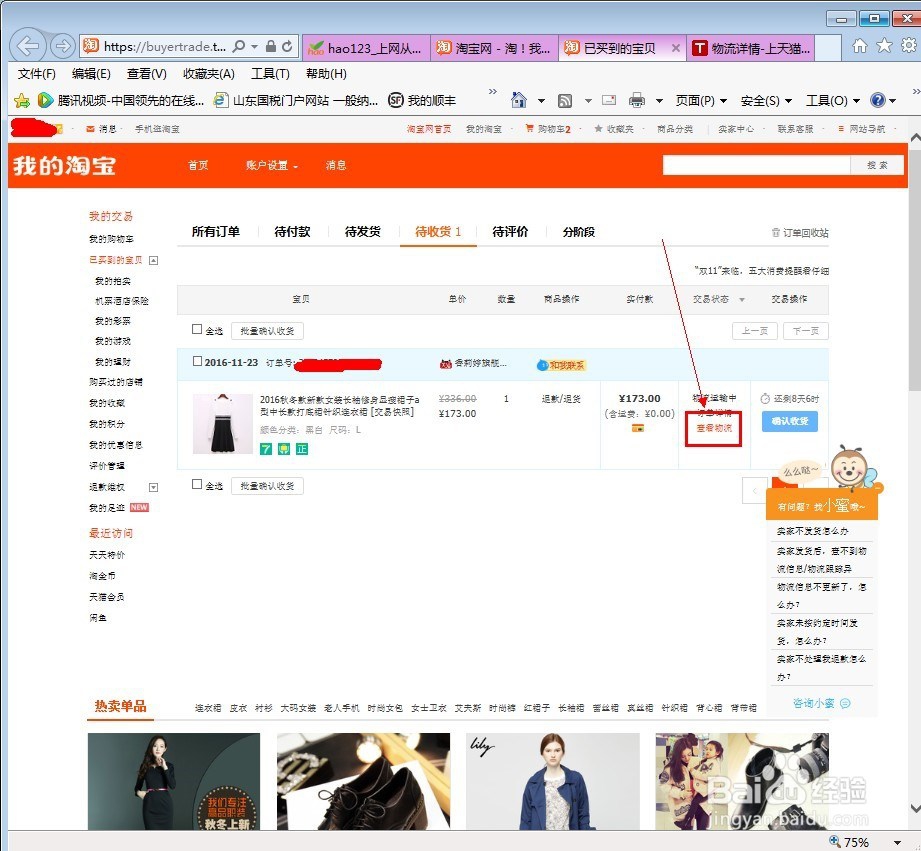Viewport: 921px width, 851px height.
Task: Tick the checkbox next to order 2016-11-23
Action: (197, 362)
